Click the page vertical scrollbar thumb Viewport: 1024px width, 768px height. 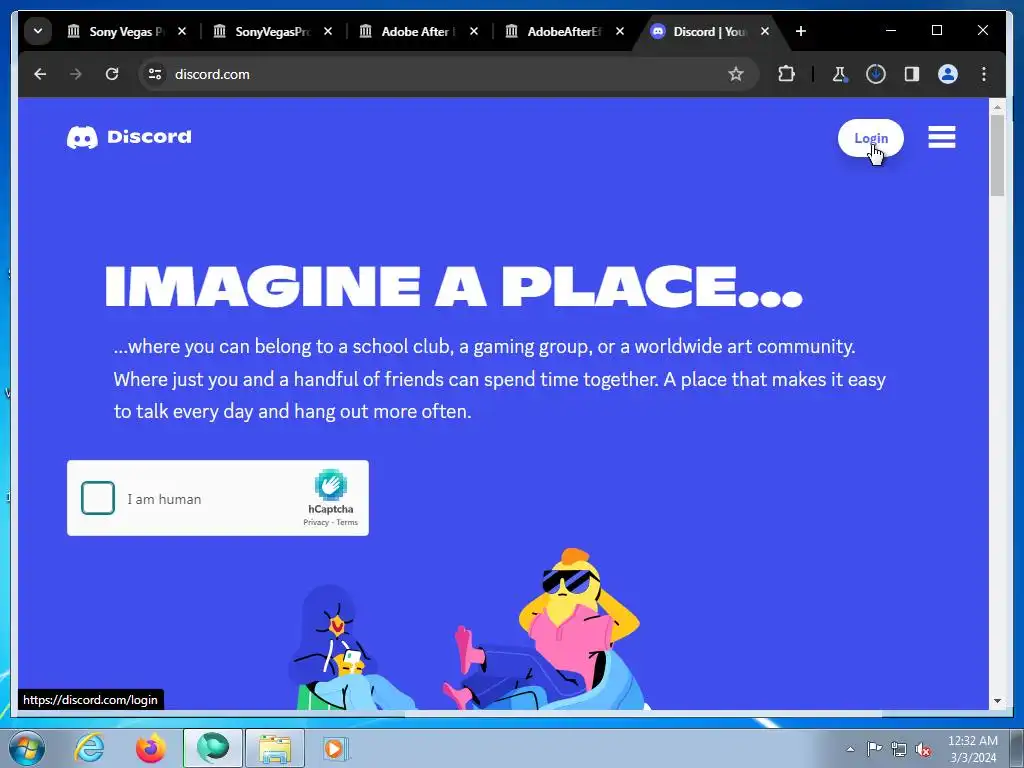pyautogui.click(x=997, y=155)
